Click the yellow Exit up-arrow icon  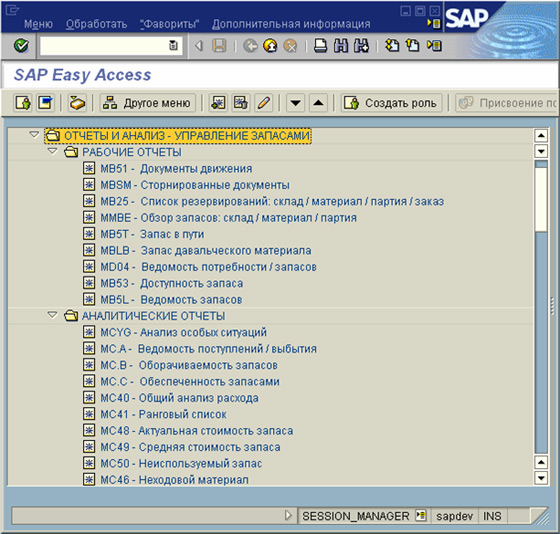point(270,46)
